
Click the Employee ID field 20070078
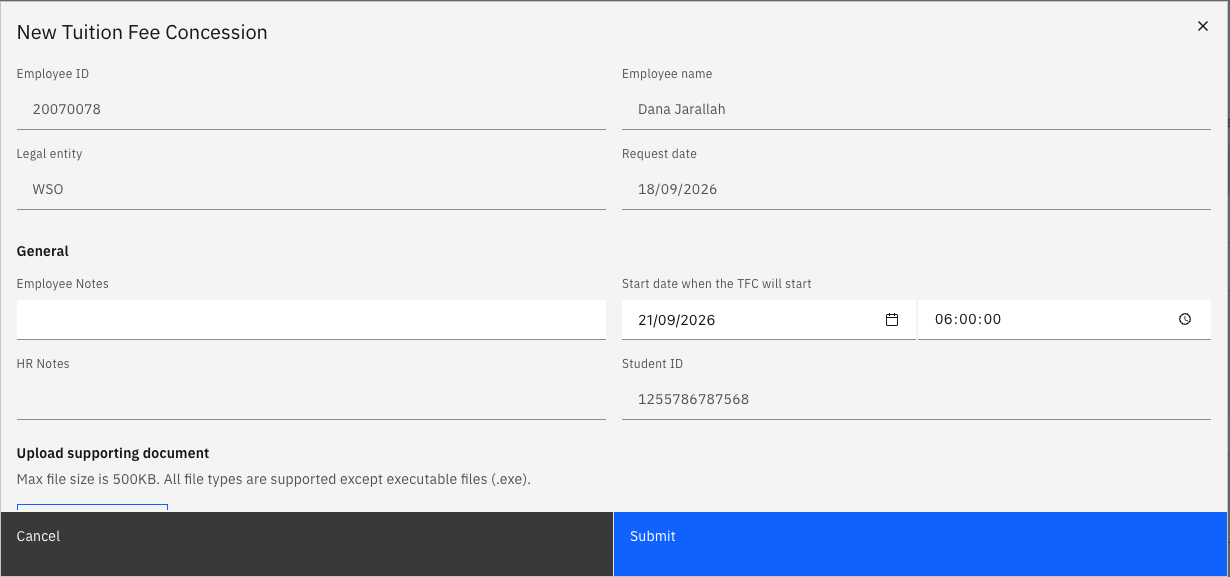point(311,110)
